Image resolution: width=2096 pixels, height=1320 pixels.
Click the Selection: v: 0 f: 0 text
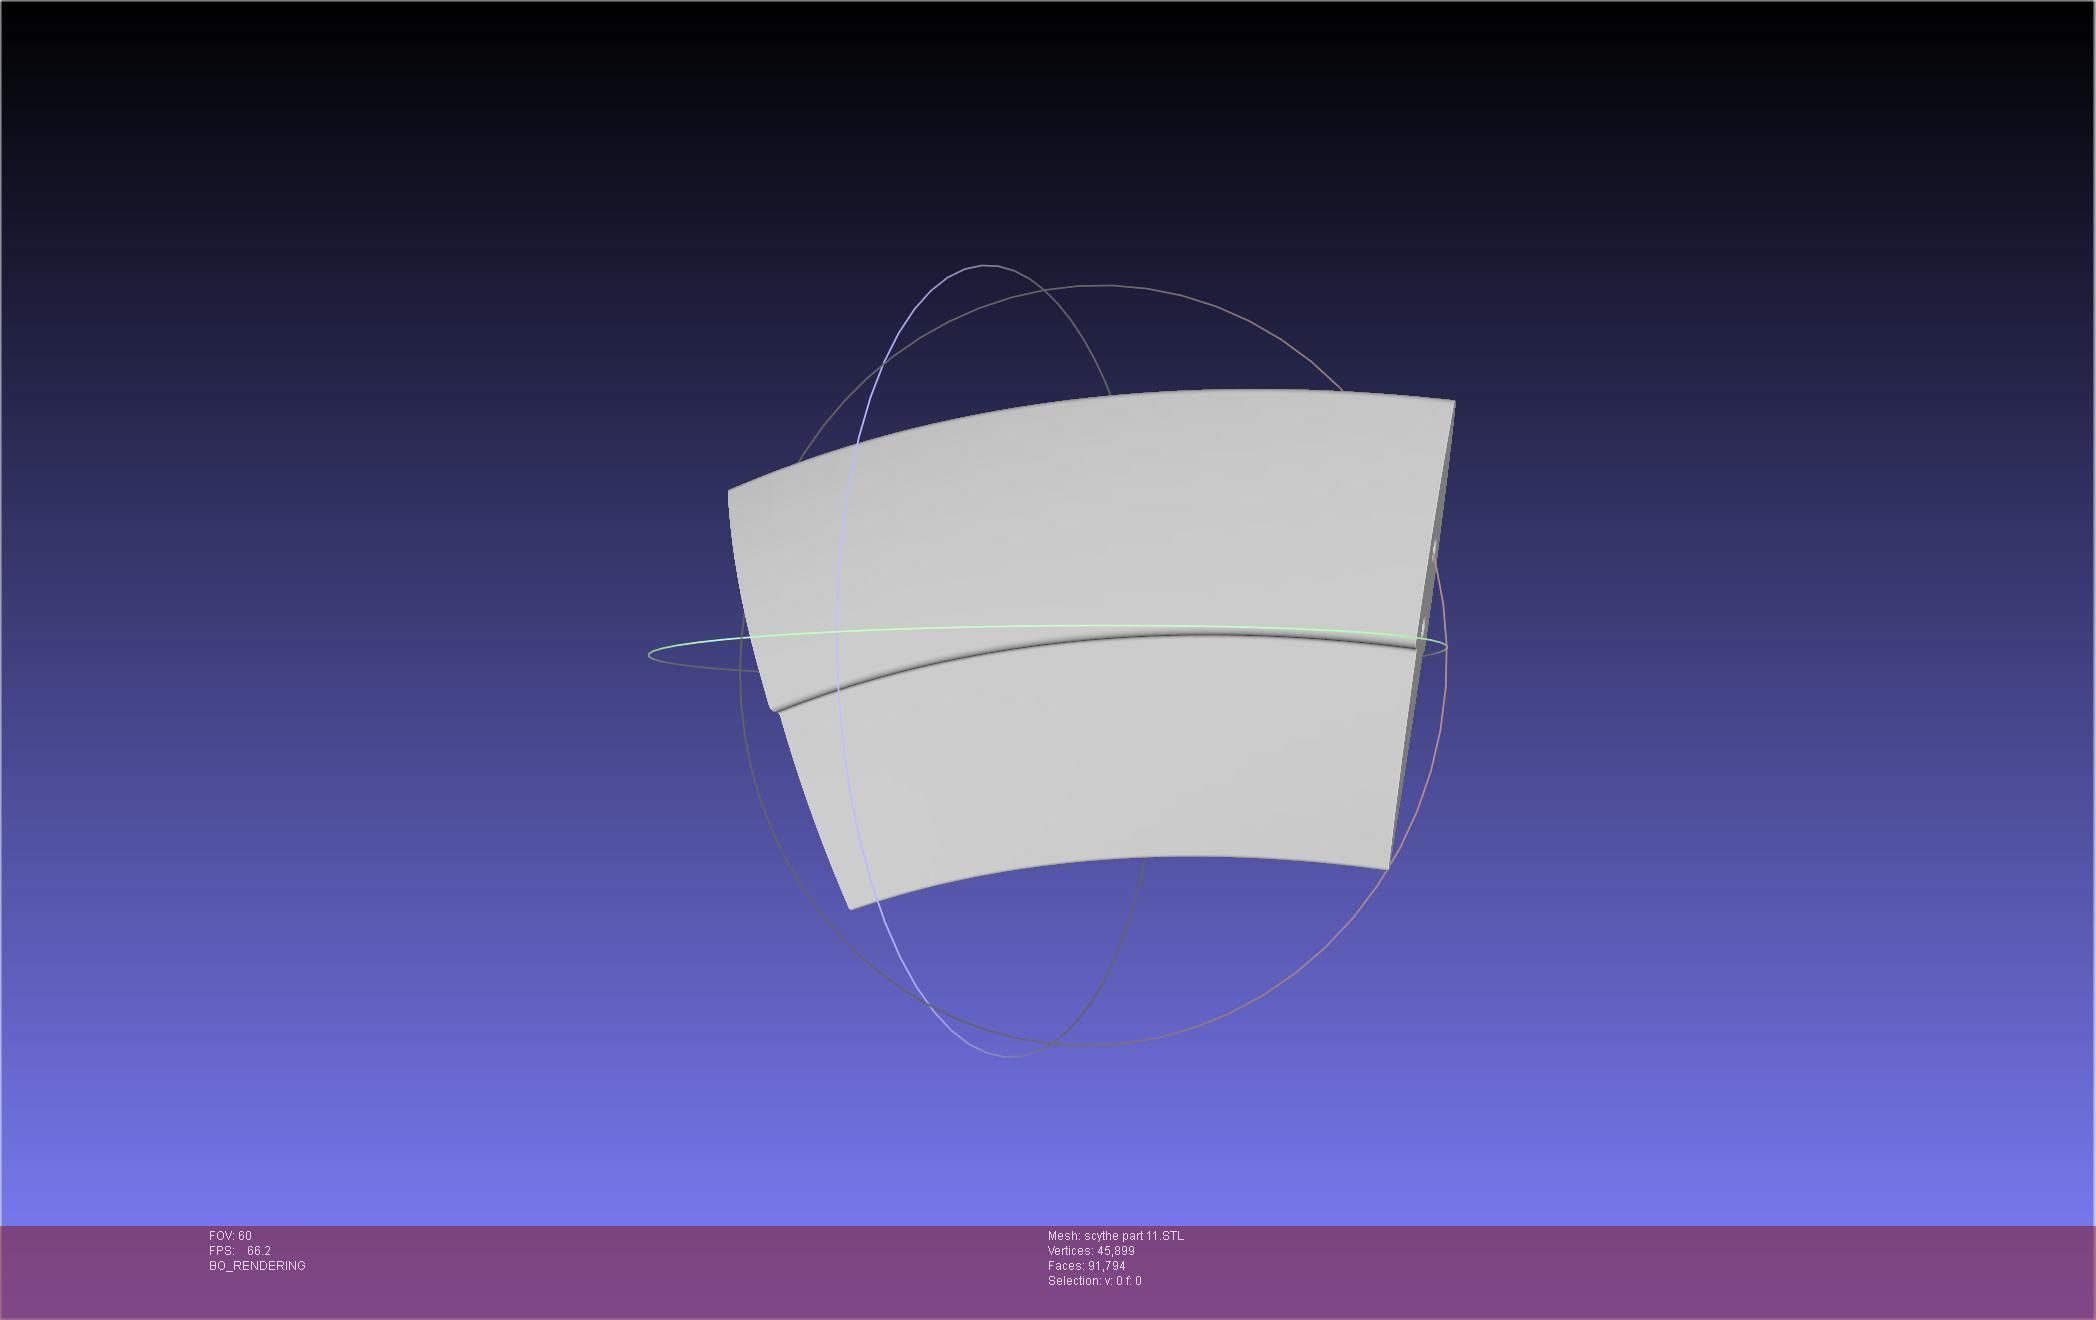[1094, 1281]
